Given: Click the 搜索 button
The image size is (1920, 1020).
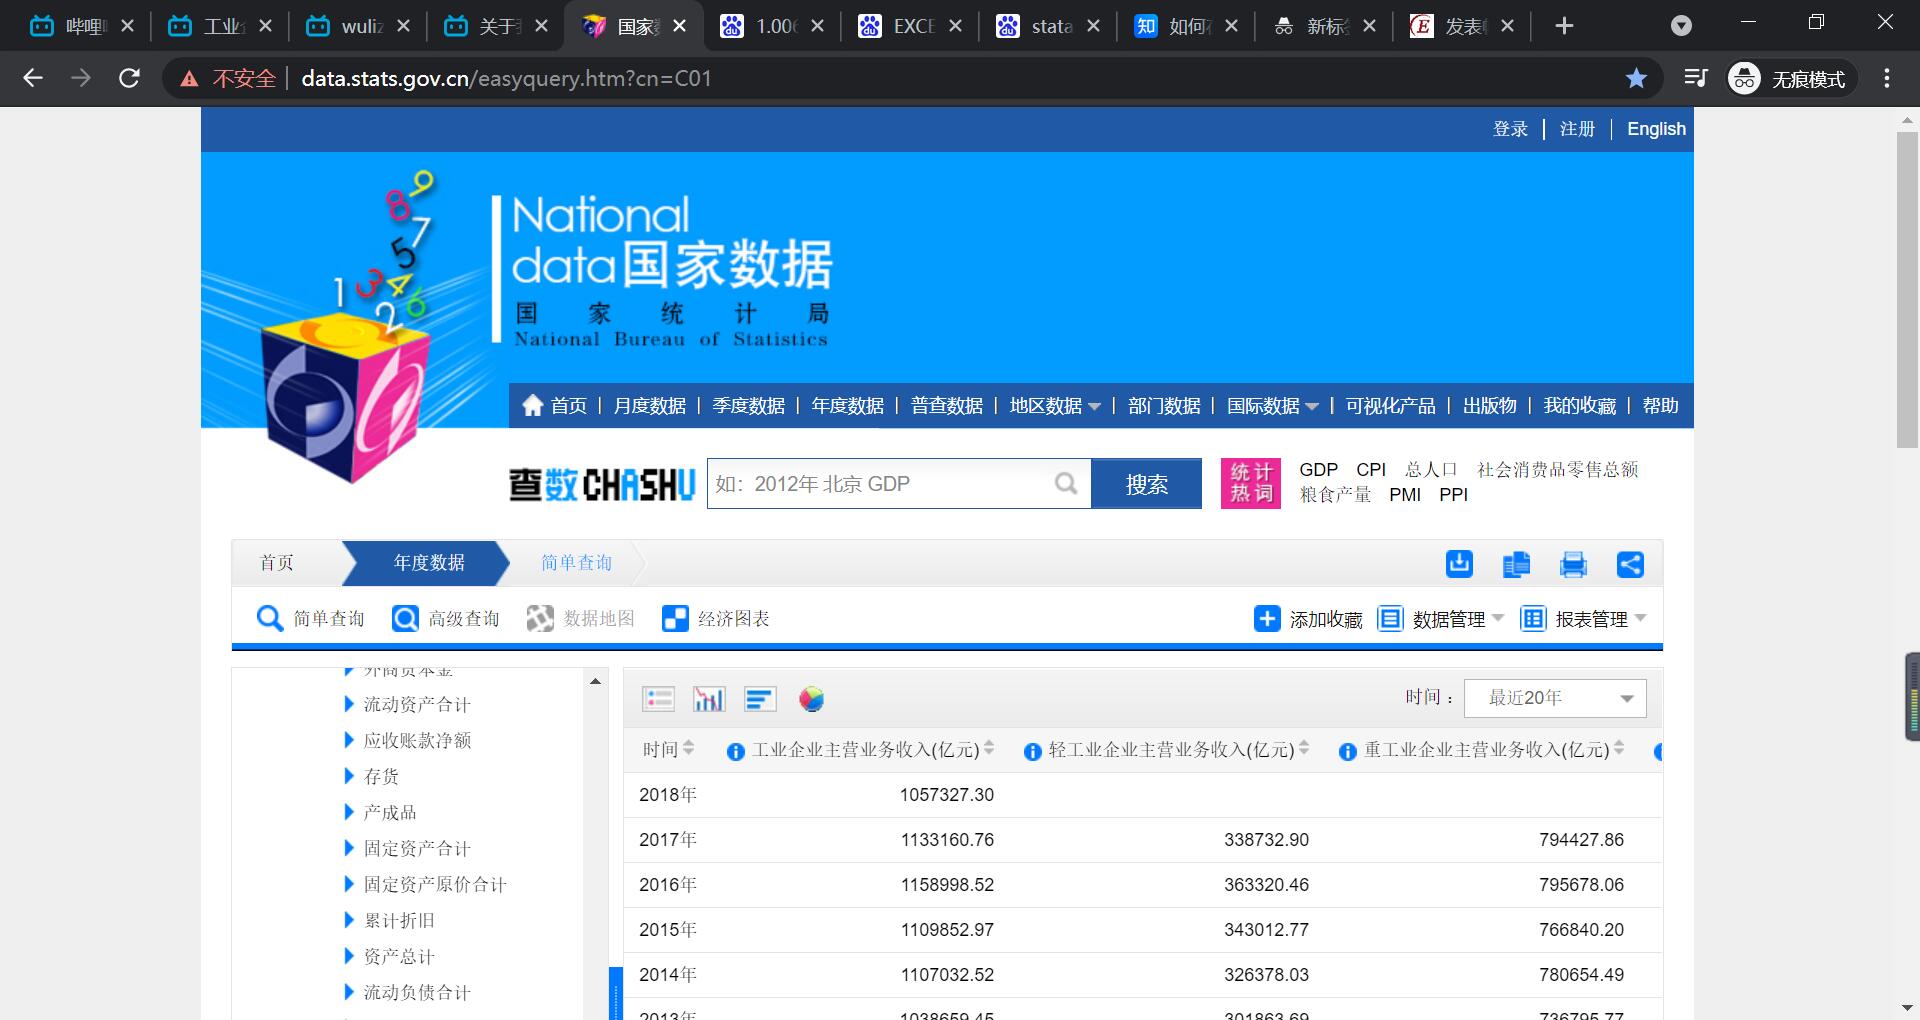Looking at the screenshot, I should coord(1146,484).
